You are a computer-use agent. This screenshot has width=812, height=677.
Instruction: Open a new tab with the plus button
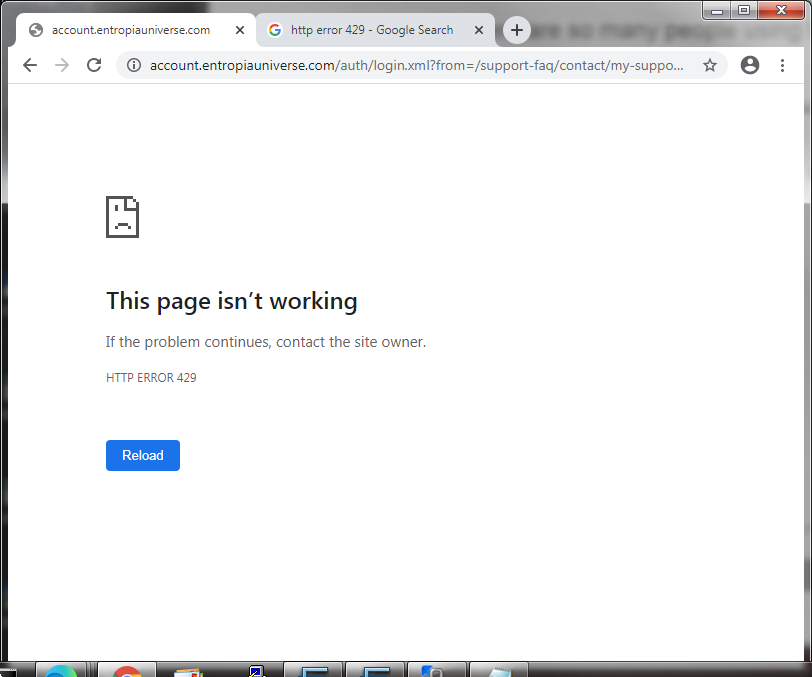pos(516,30)
